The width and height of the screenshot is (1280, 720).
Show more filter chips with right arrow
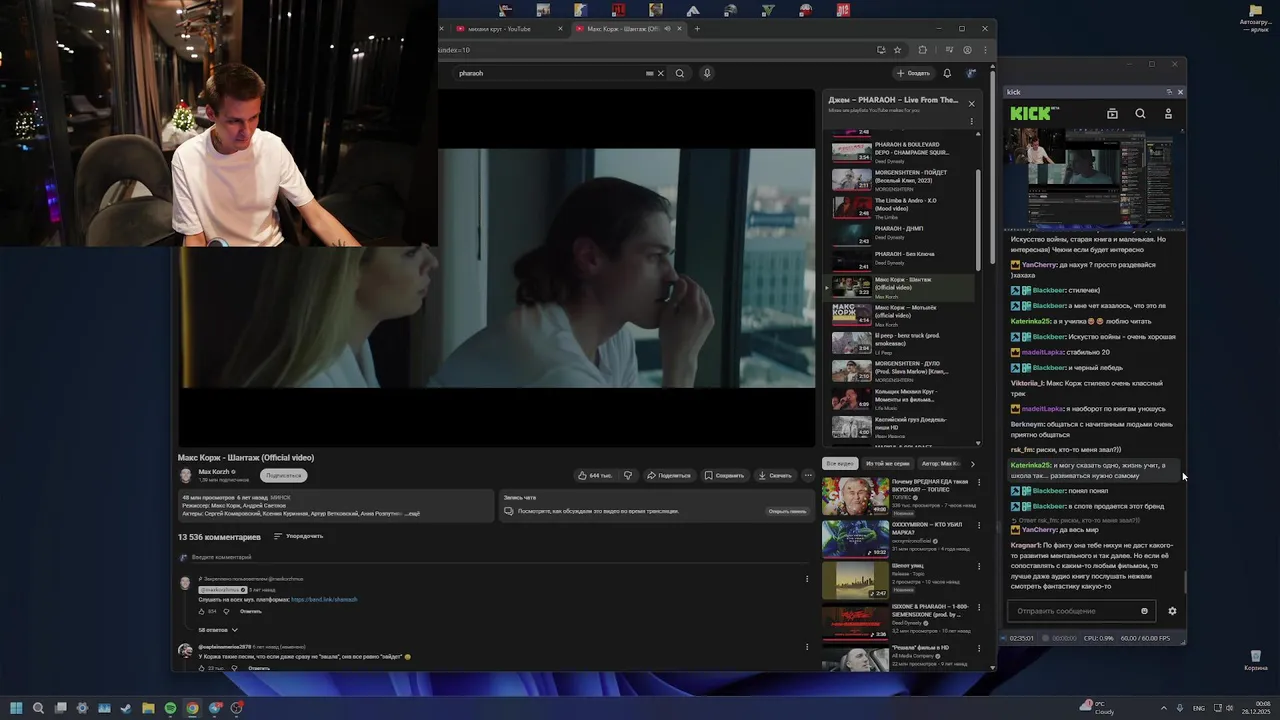pos(972,463)
